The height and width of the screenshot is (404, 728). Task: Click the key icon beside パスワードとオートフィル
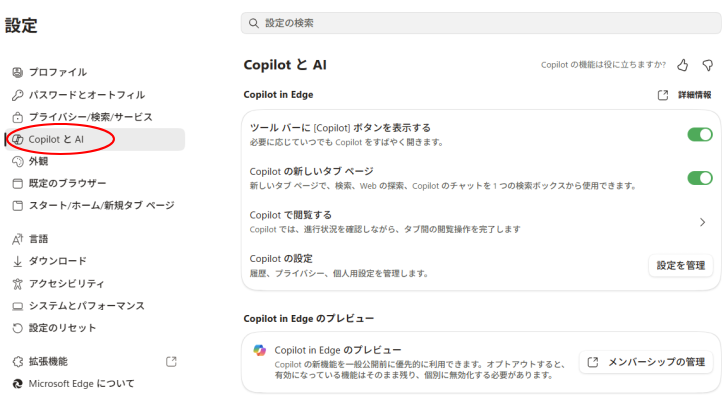pos(18,95)
